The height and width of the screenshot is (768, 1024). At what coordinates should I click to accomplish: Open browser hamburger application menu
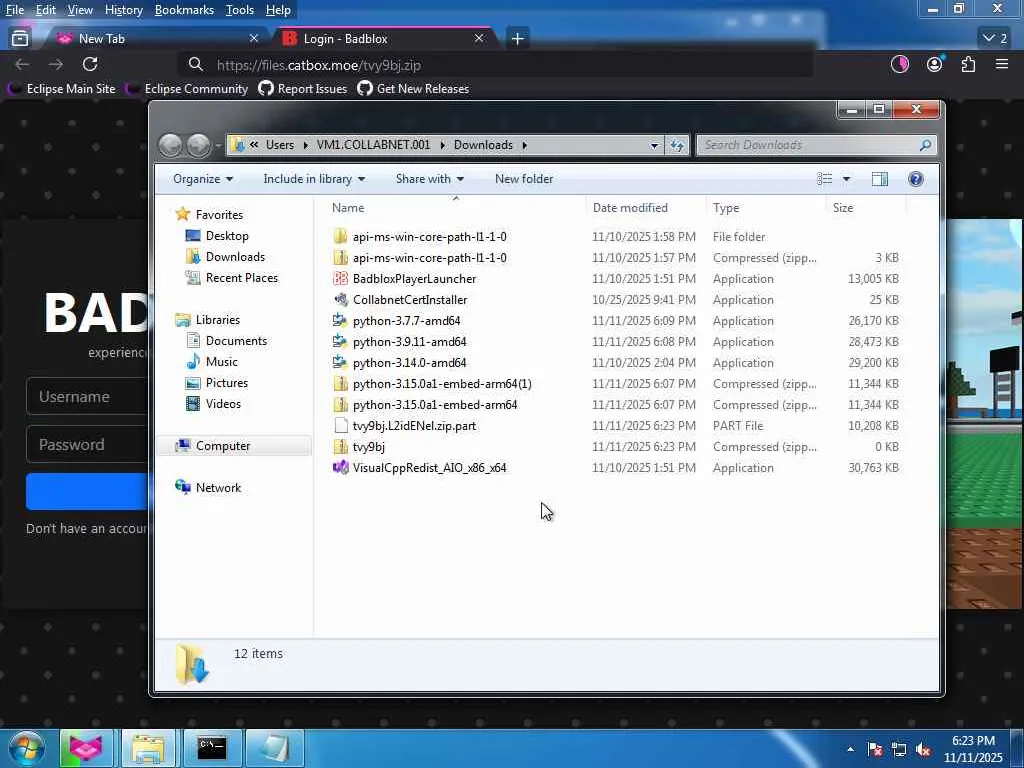tap(1002, 64)
